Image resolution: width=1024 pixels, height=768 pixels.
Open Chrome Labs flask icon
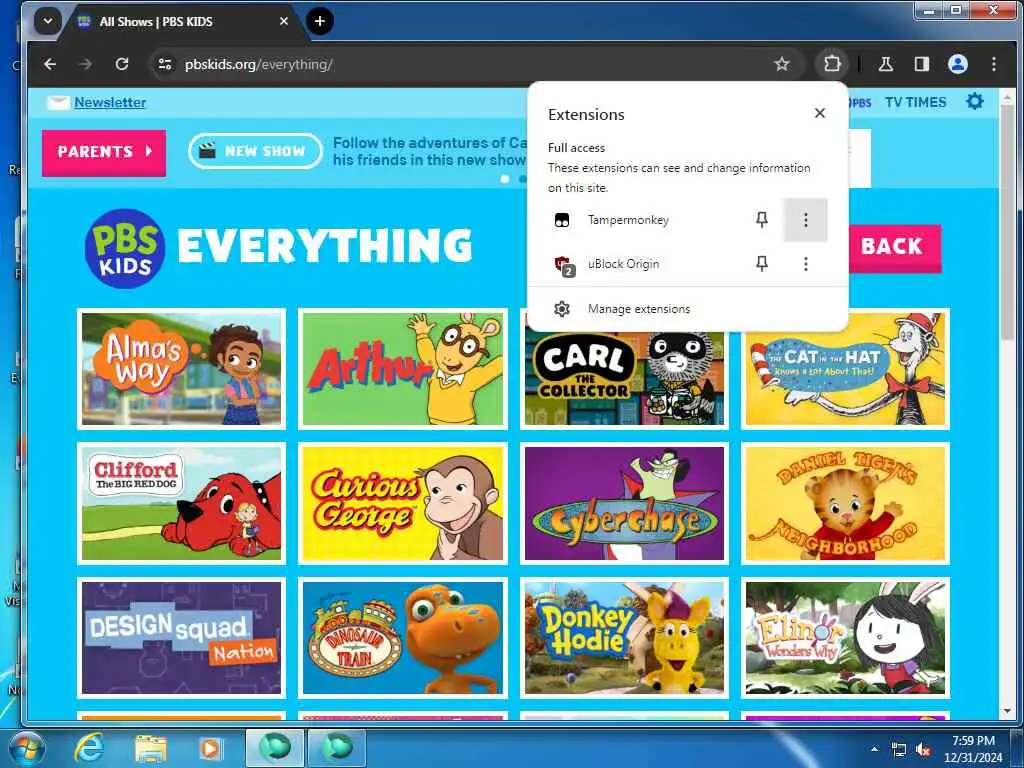(x=885, y=64)
